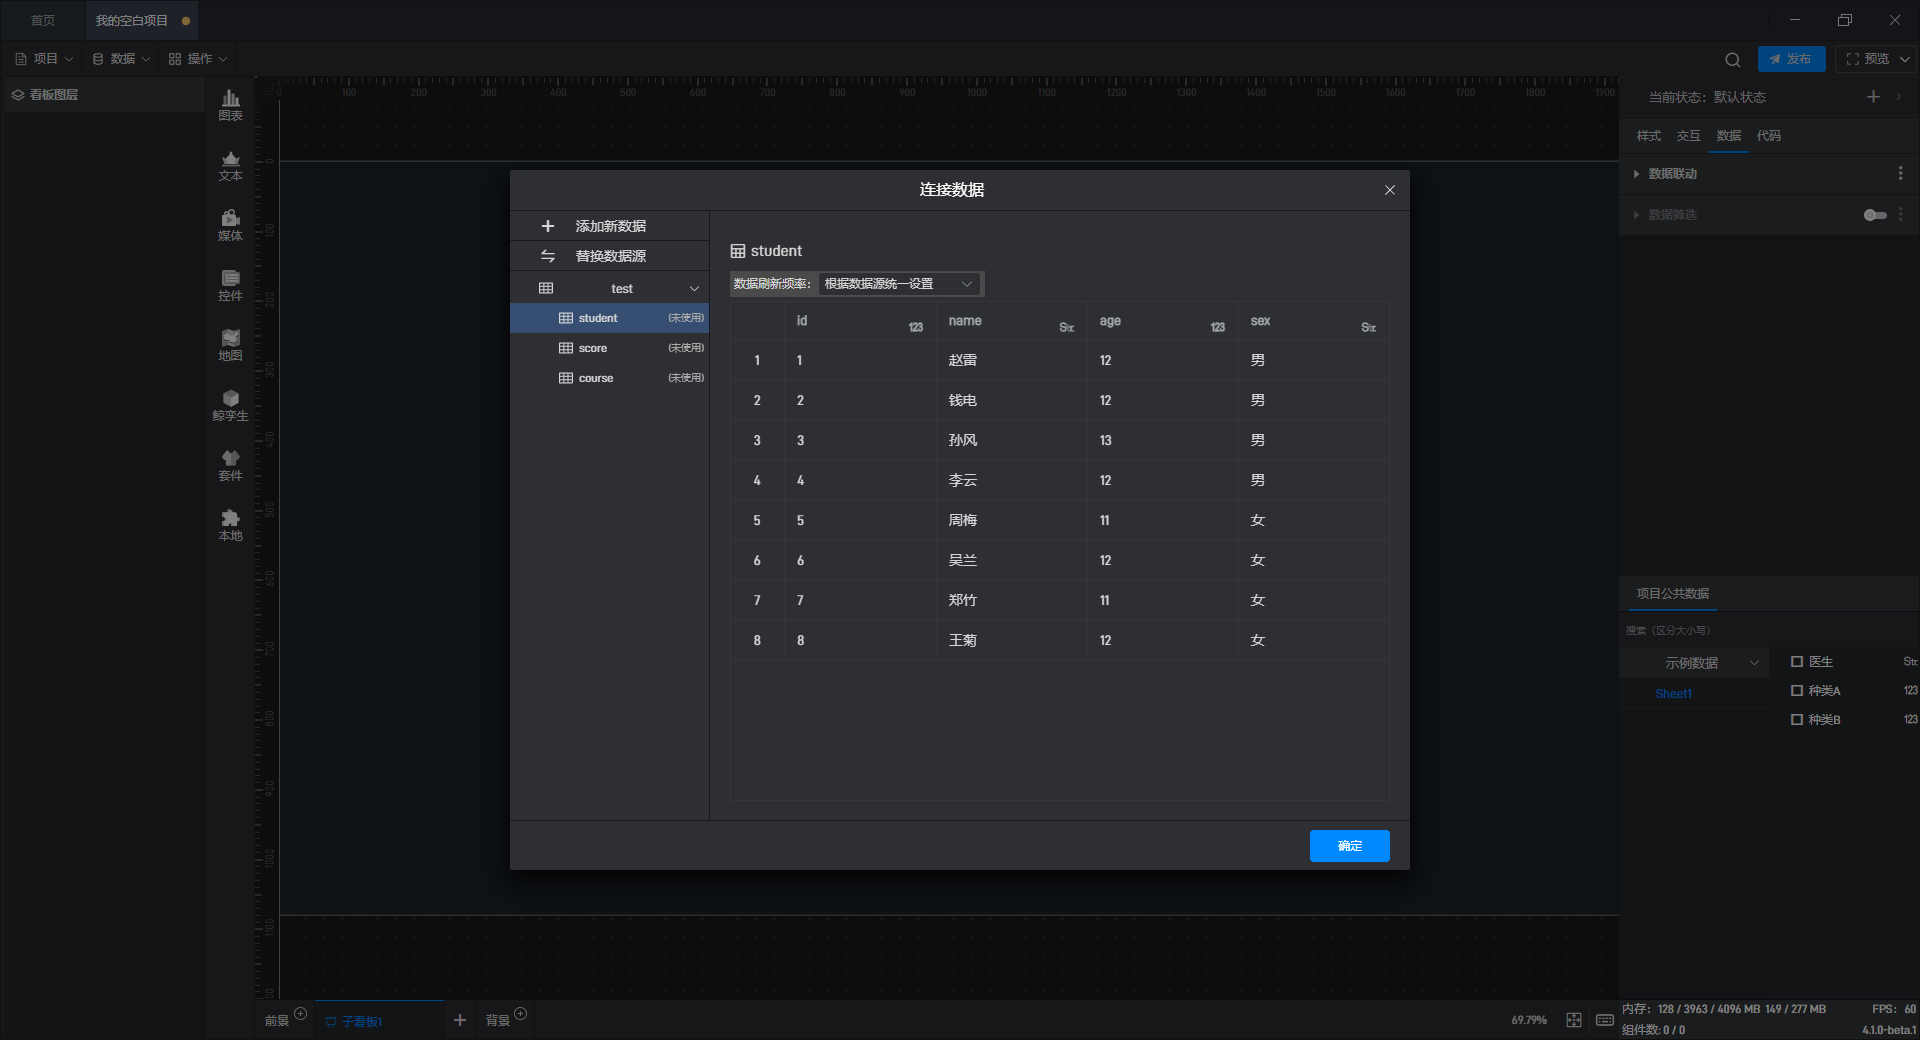Check the 种类A field checkbox
1920x1040 pixels.
pos(1797,691)
